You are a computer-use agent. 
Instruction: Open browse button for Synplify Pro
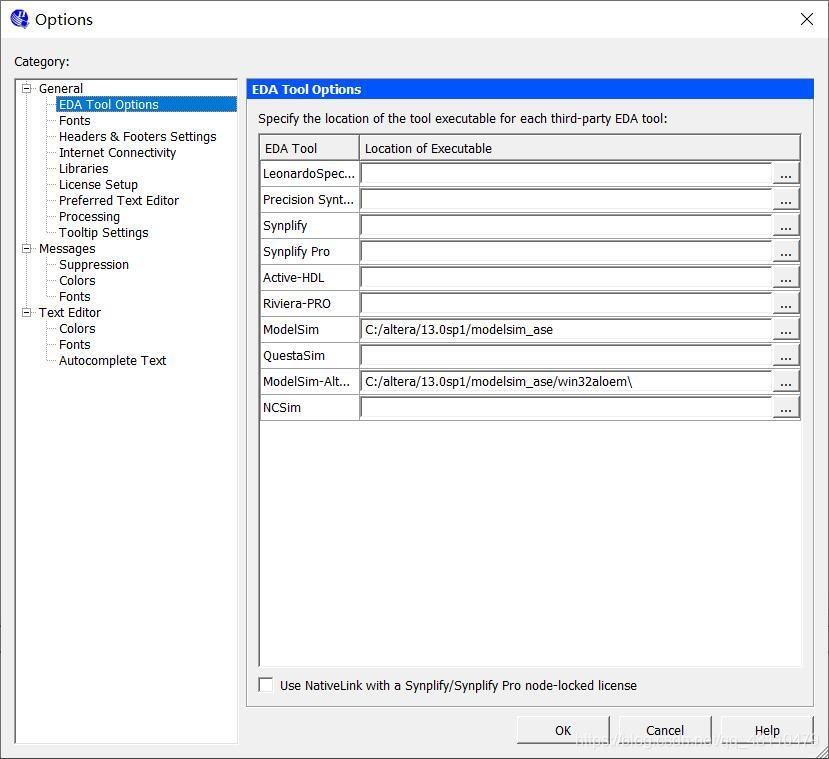click(x=786, y=251)
